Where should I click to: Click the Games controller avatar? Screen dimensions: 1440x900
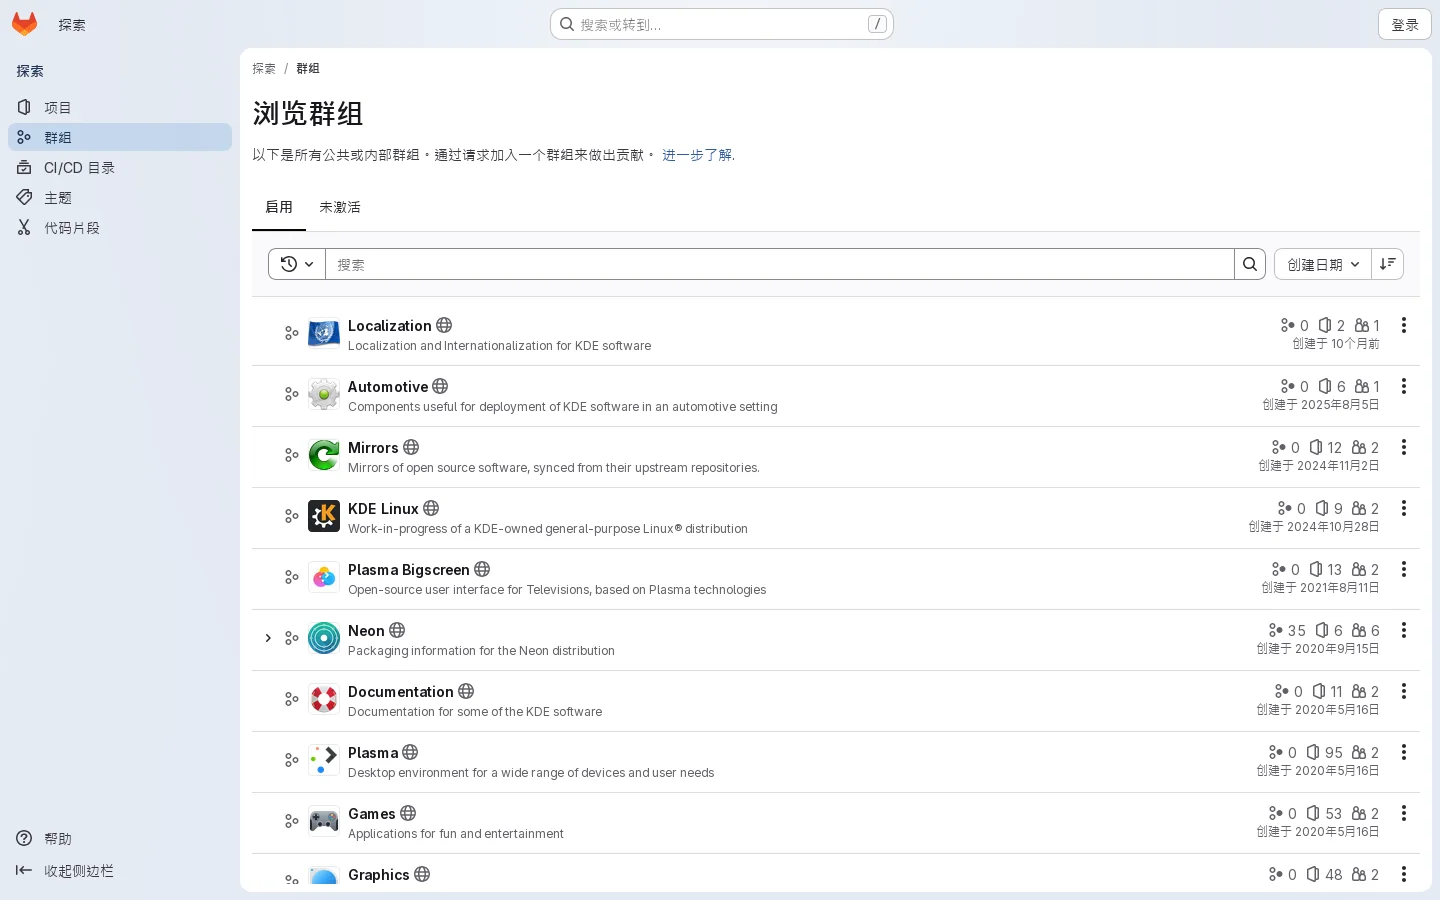point(324,821)
